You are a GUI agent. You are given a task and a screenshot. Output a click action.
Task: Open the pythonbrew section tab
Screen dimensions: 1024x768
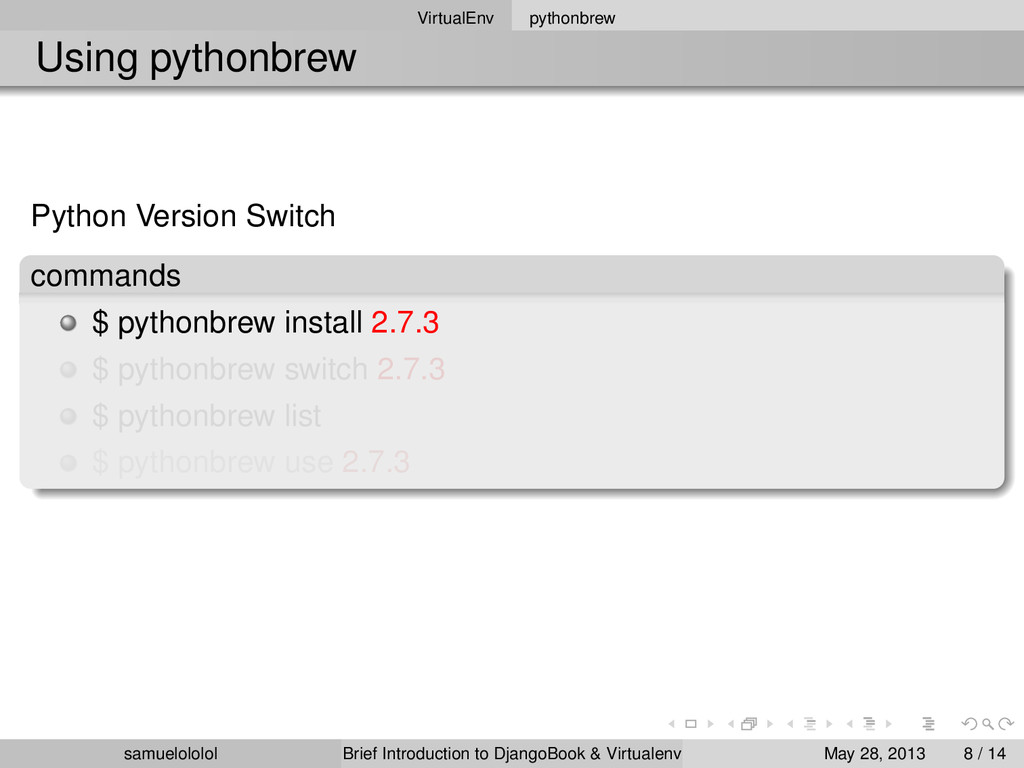(x=572, y=18)
